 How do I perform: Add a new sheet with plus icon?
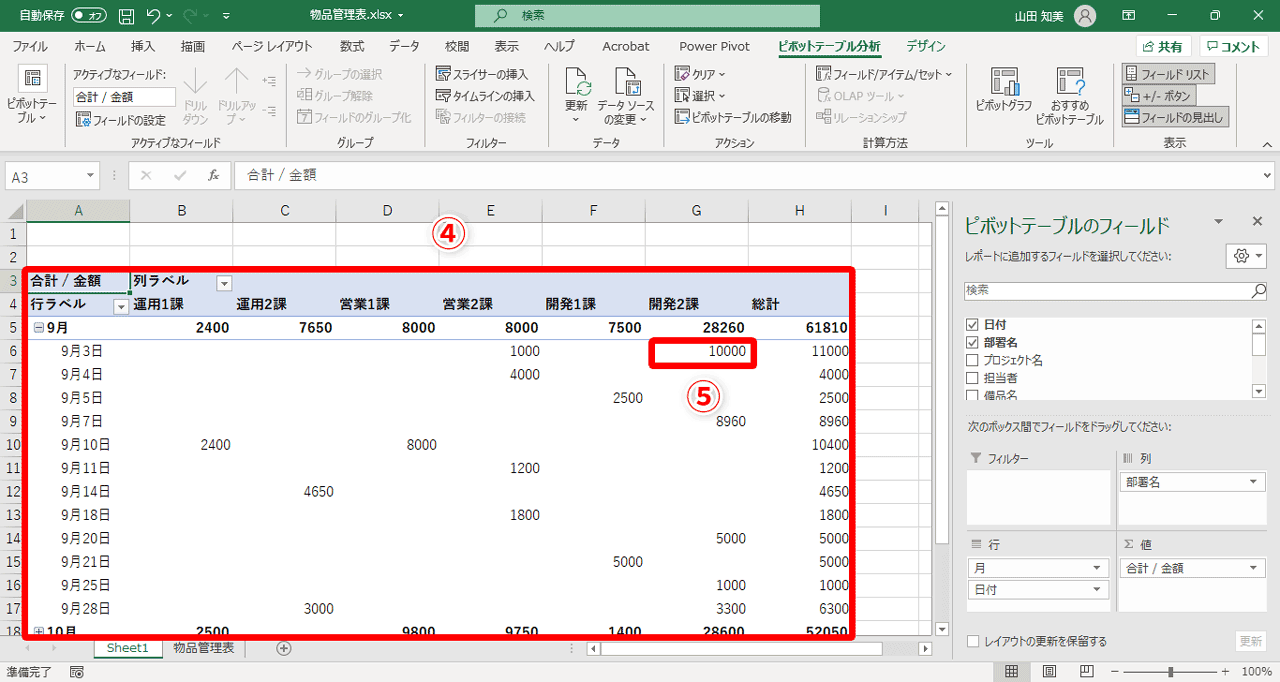[x=284, y=648]
